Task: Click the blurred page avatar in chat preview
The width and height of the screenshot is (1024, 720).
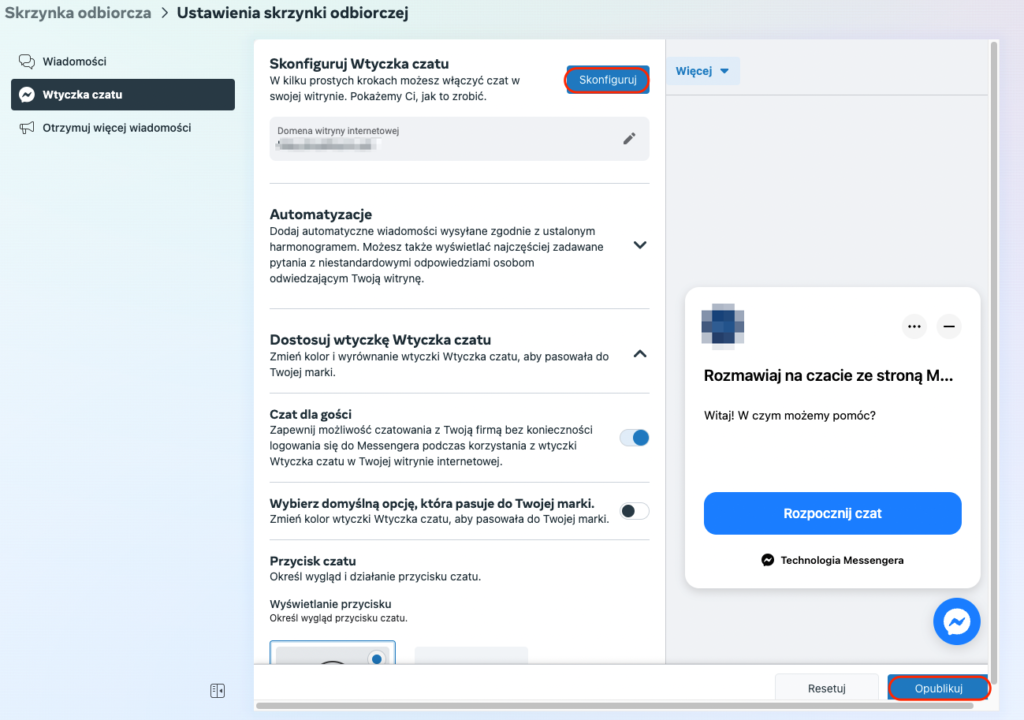Action: pyautogui.click(x=723, y=325)
